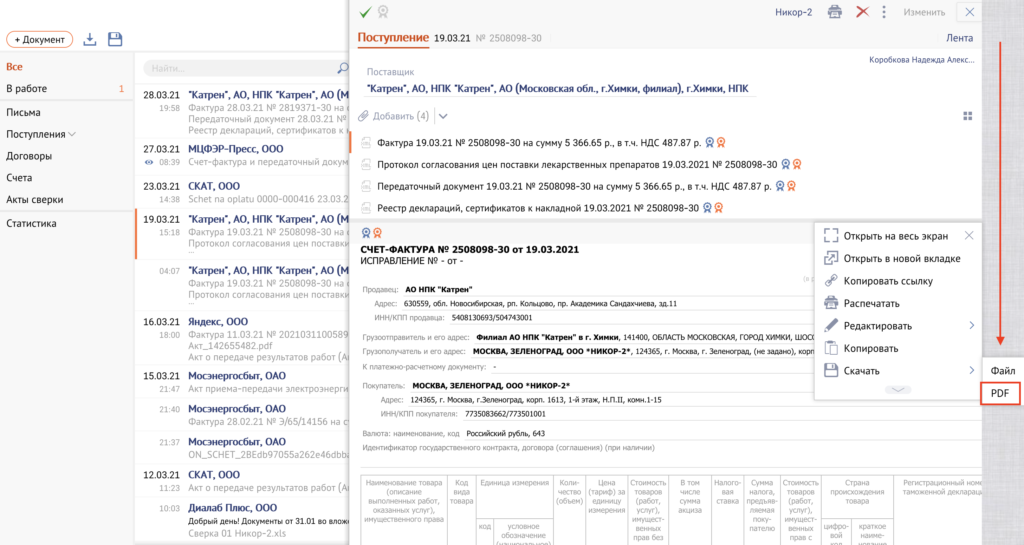
Task: Open dropdown arrow beside Добавить (4)
Action: click(x=443, y=116)
